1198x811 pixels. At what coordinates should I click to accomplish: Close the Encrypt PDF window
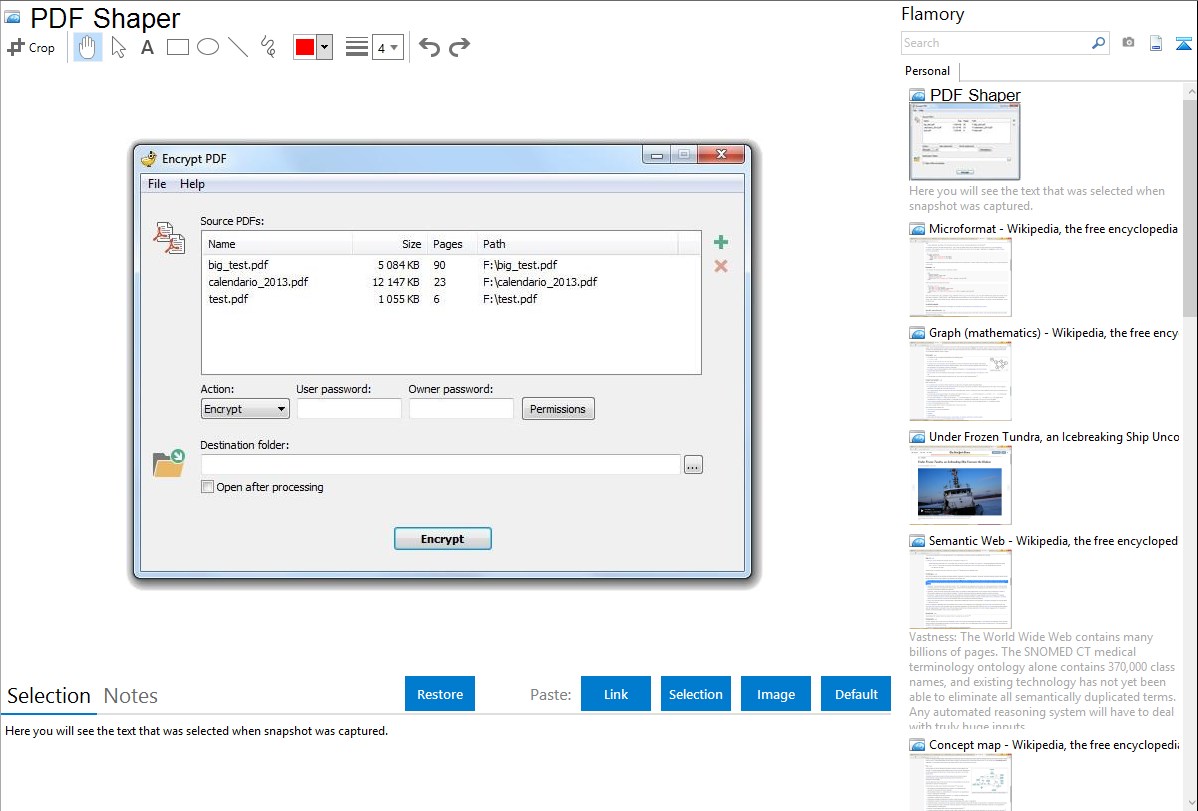coord(720,154)
